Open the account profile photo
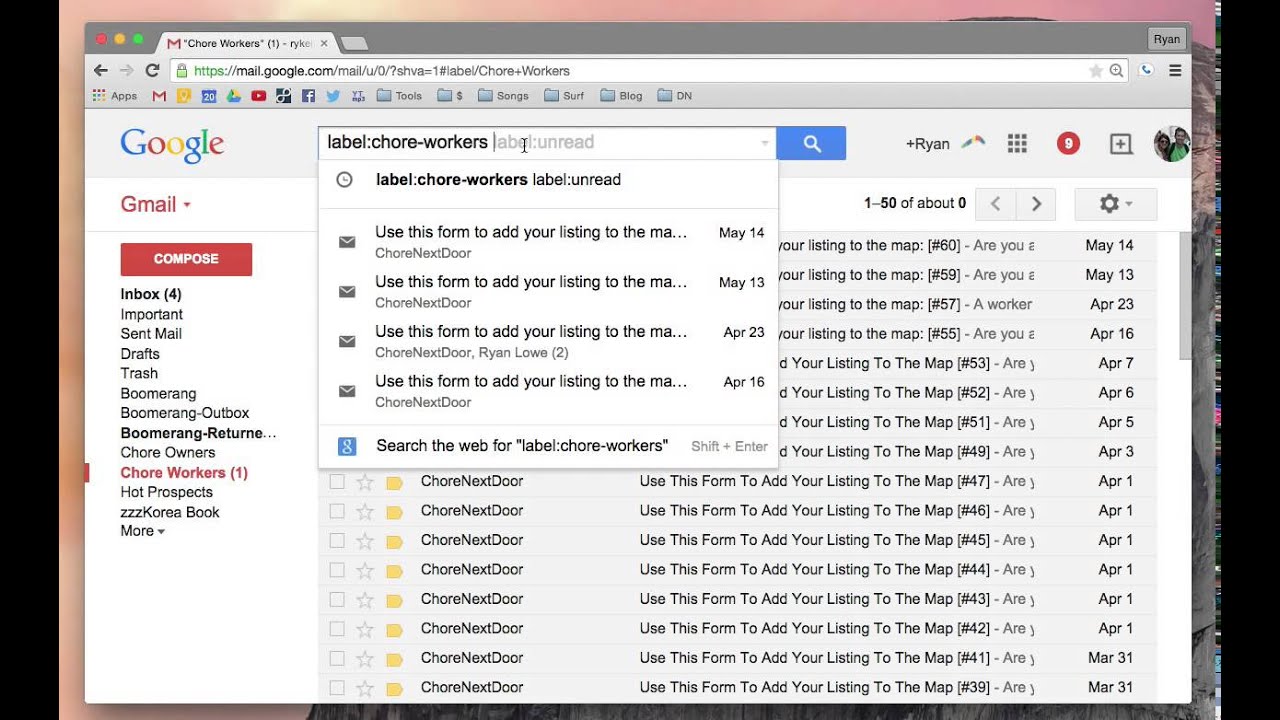 (x=1172, y=144)
